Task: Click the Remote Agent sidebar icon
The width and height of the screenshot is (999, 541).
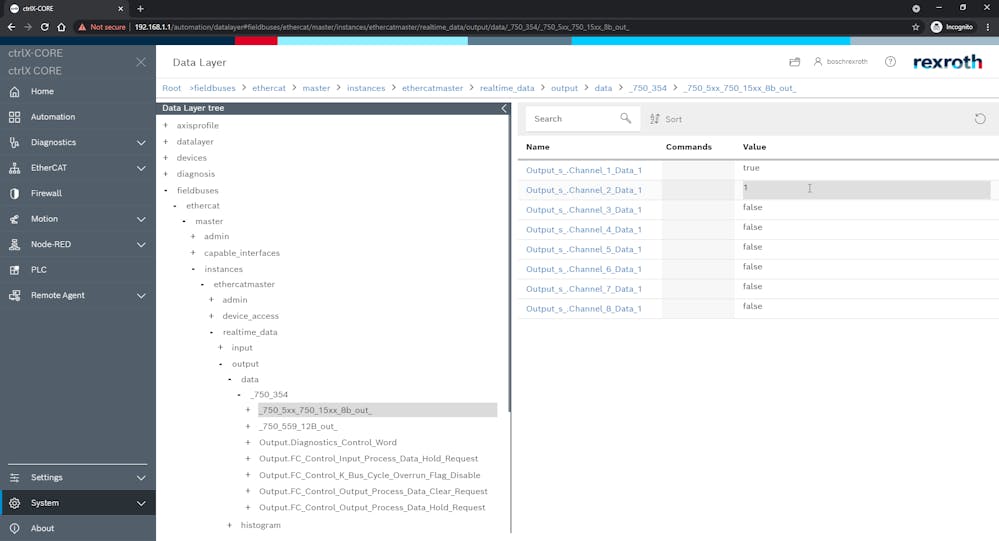Action: (x=14, y=295)
